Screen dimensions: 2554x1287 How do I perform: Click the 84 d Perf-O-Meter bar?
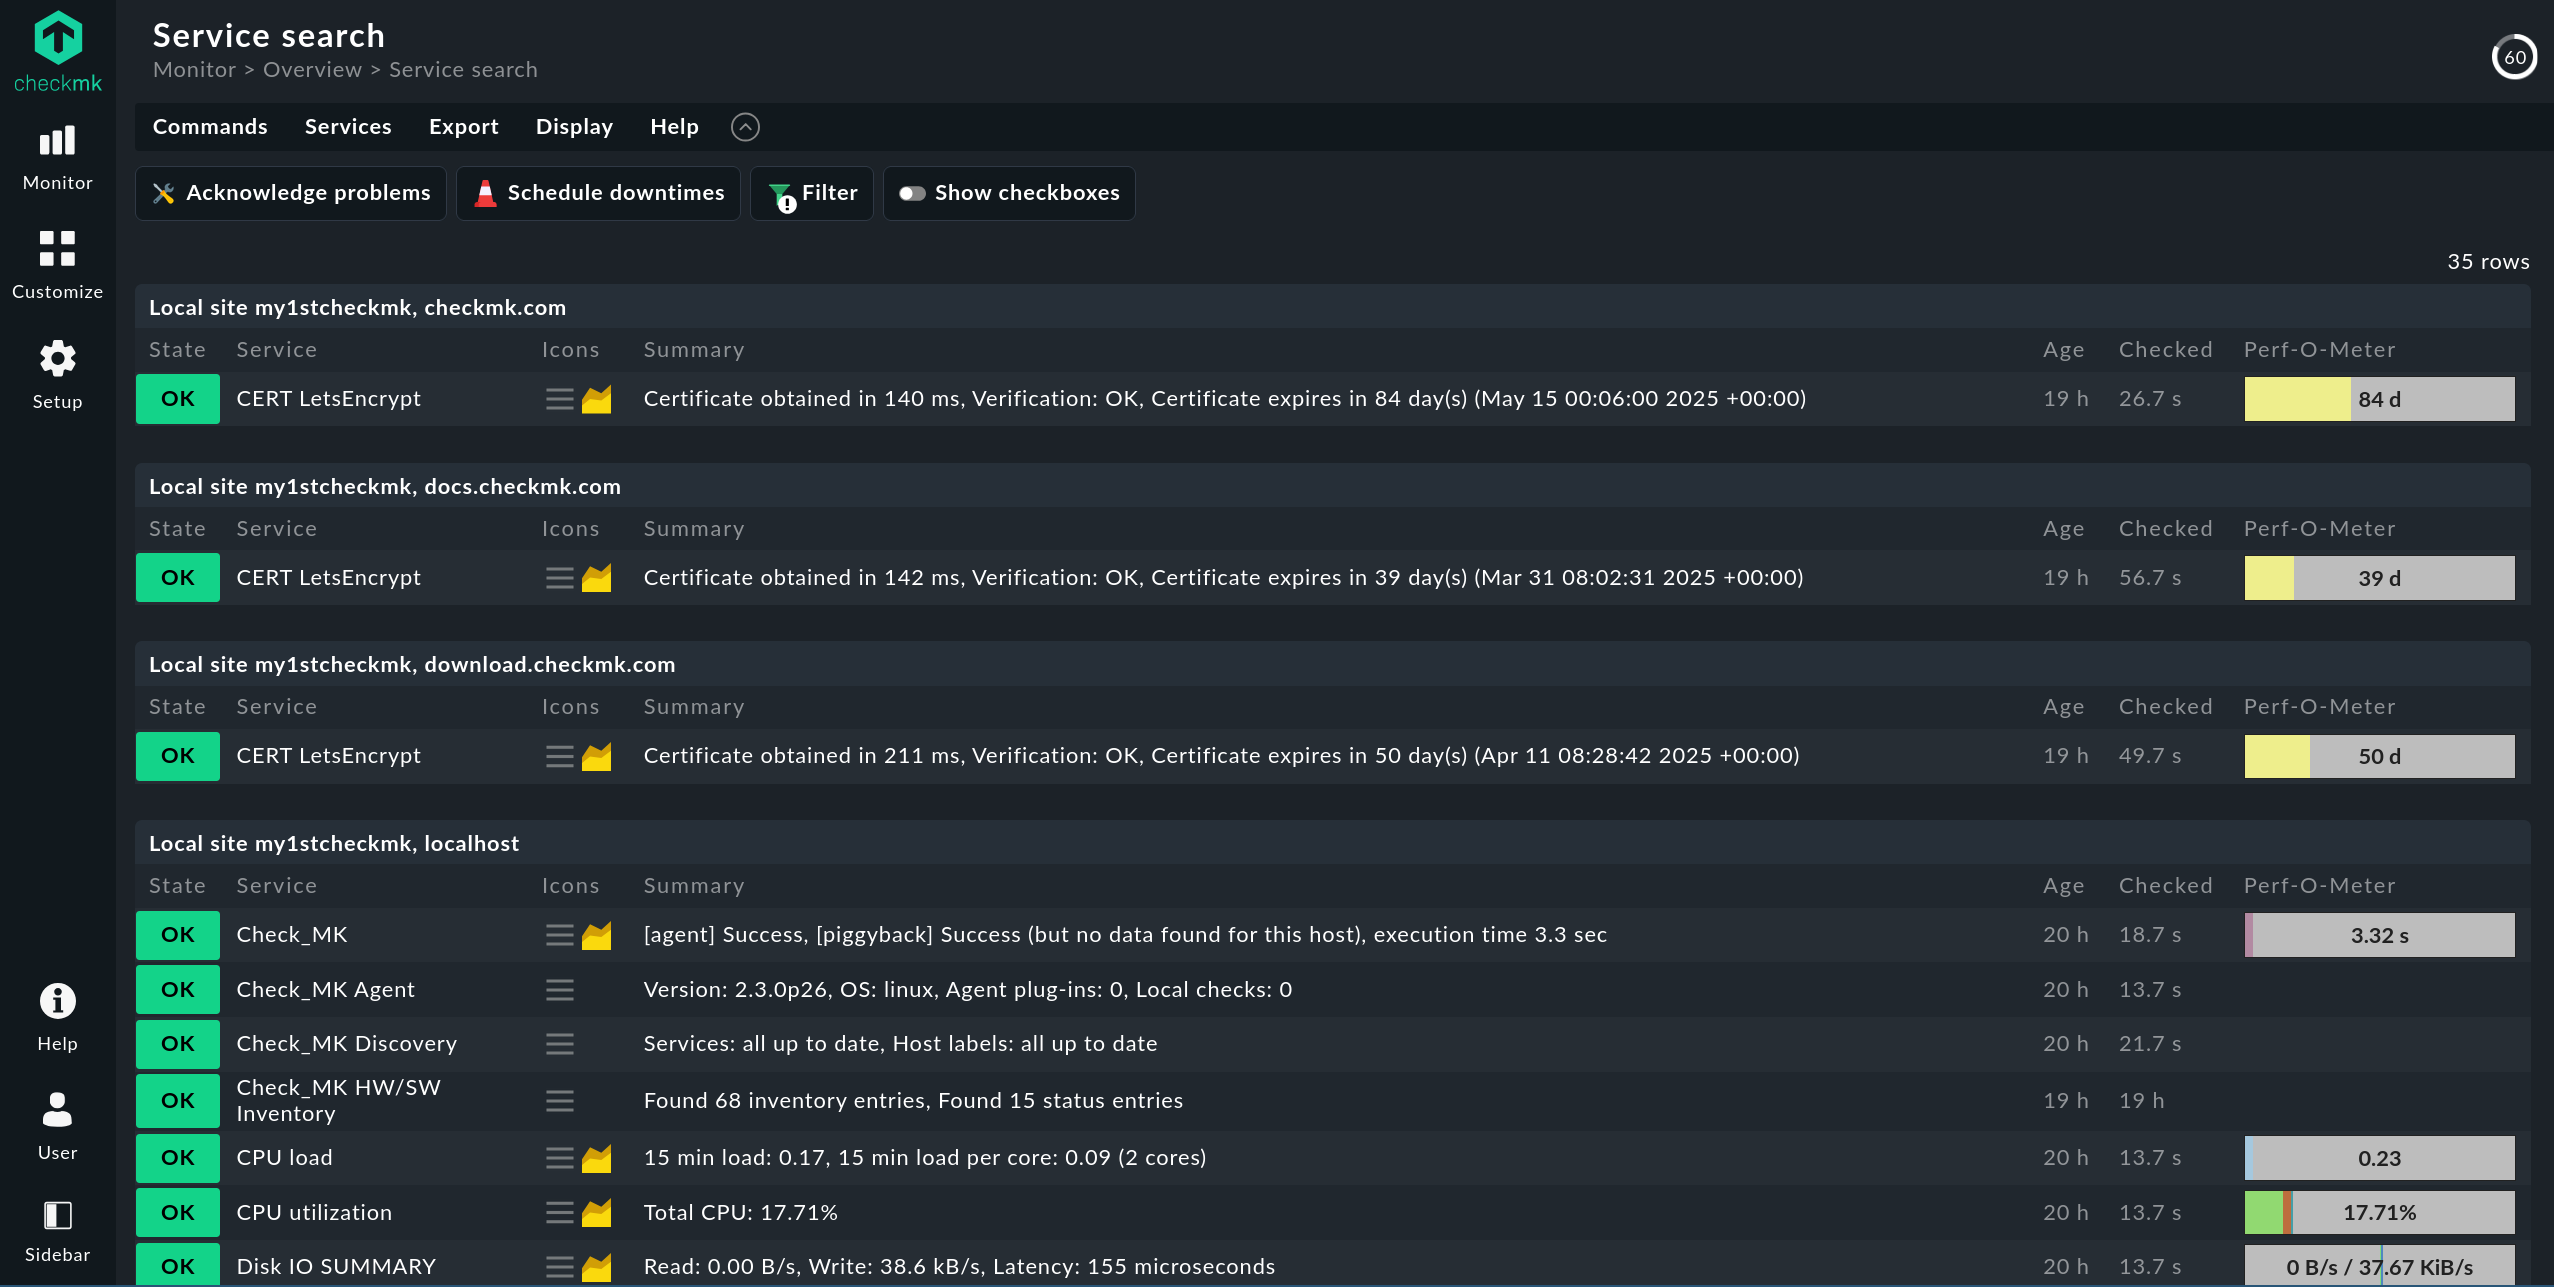(x=2379, y=399)
